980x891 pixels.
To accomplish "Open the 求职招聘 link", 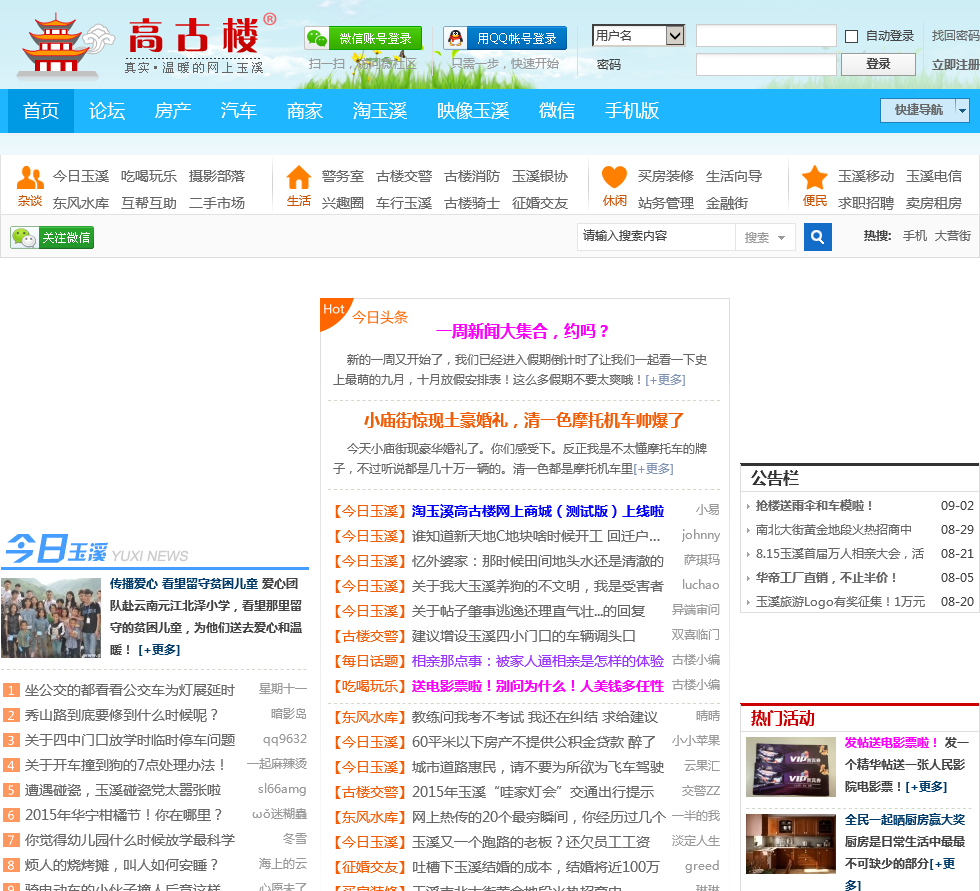I will click(x=866, y=203).
